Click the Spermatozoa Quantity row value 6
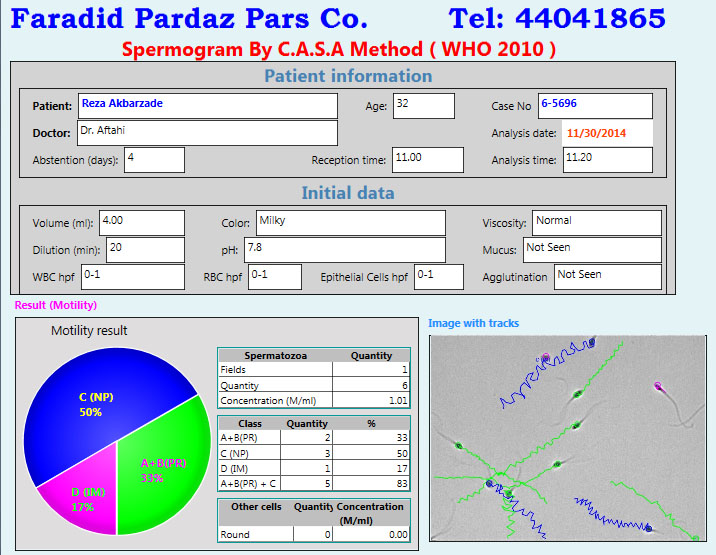This screenshot has height=555, width=716. [x=371, y=386]
